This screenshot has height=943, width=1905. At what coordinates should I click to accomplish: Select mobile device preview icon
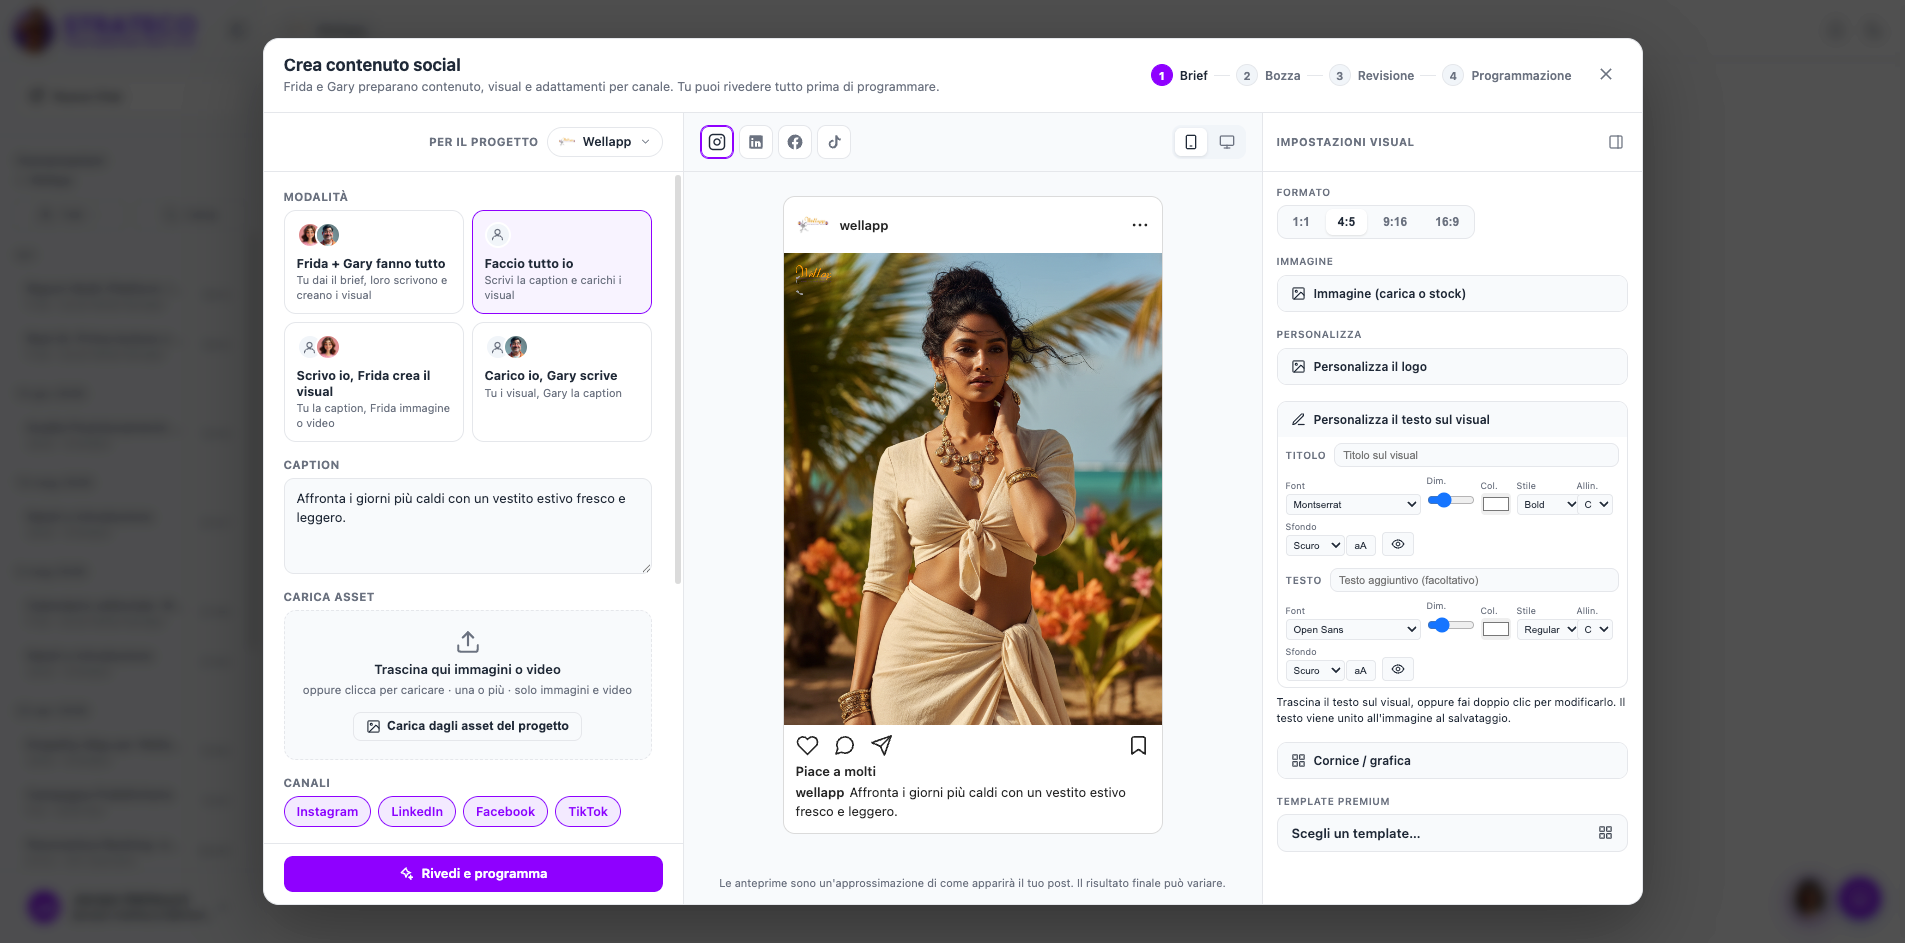[x=1191, y=142]
